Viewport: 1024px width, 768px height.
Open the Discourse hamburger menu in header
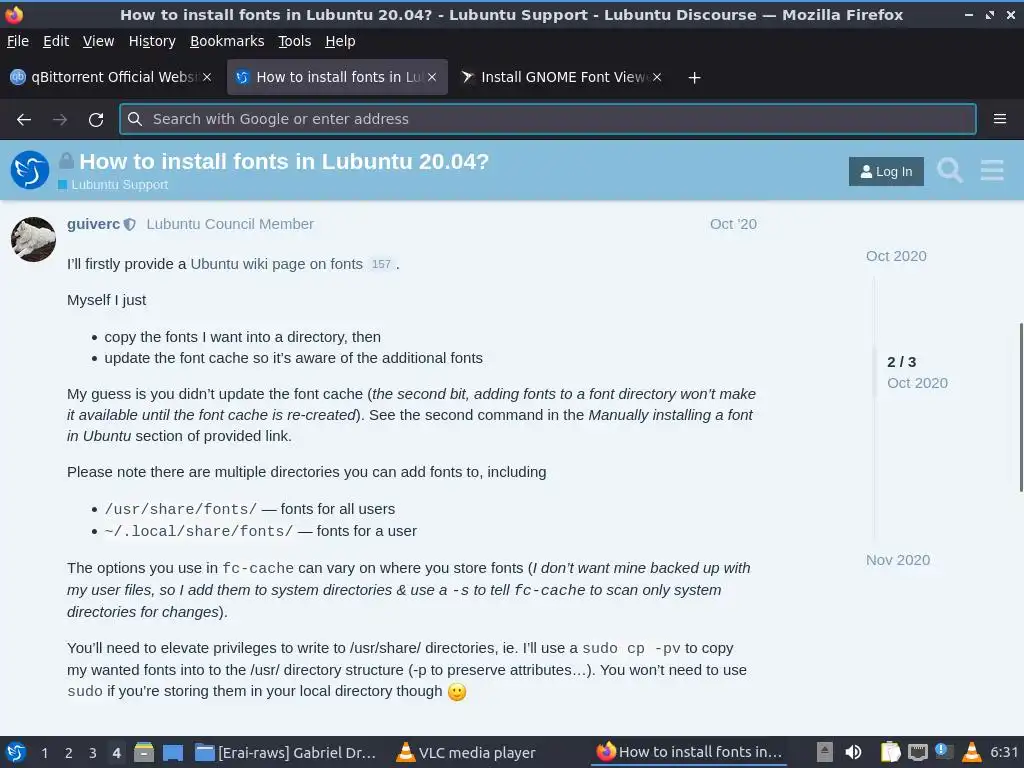(x=992, y=170)
